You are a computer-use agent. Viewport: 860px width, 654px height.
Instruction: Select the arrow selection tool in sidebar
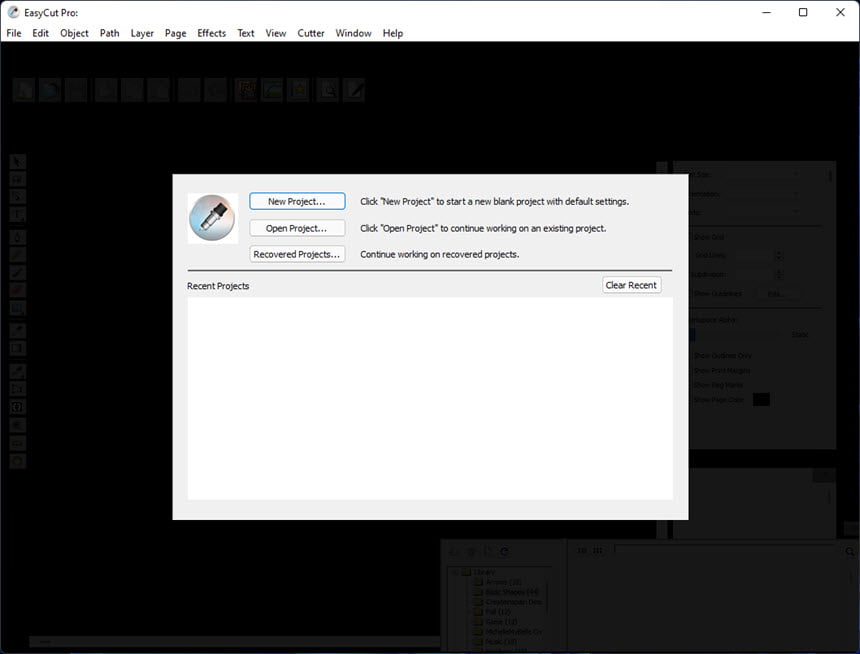[x=18, y=161]
